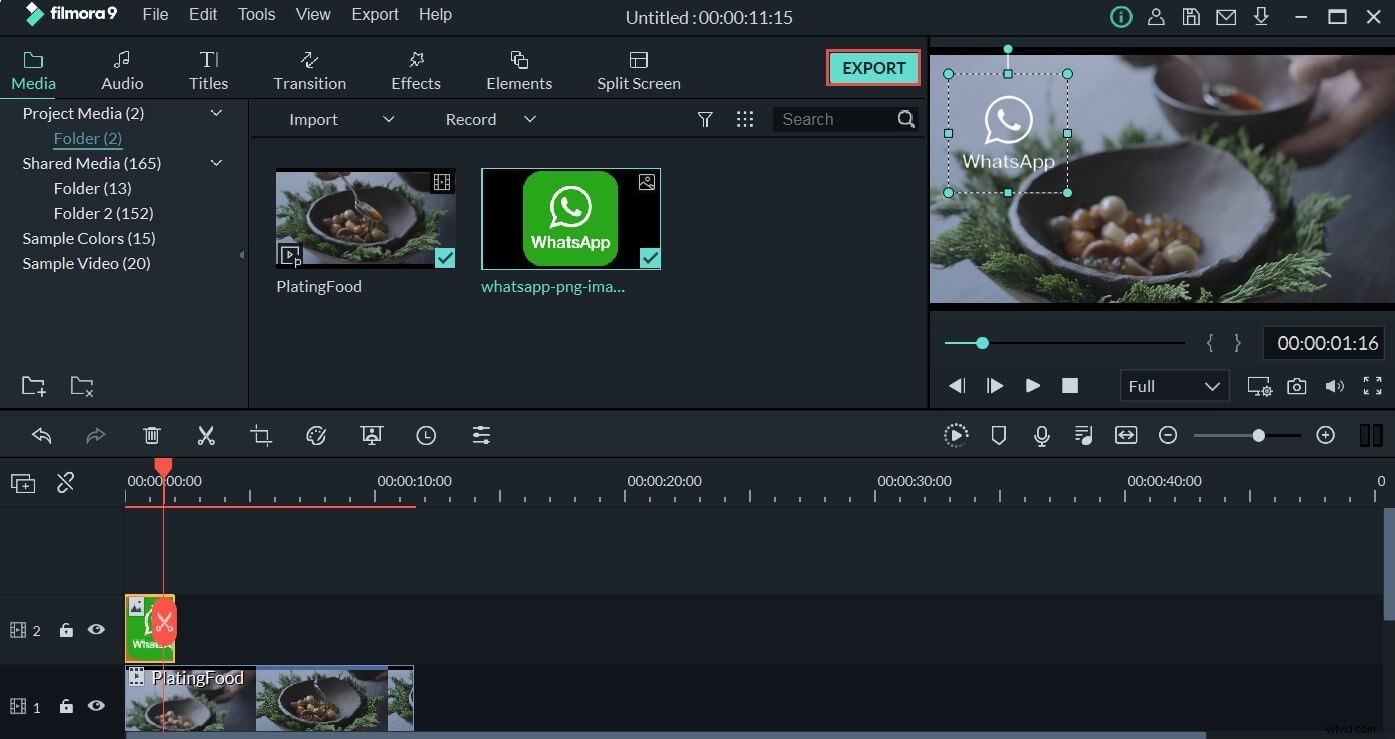Open the Full playback quality dropdown

(x=1174, y=386)
